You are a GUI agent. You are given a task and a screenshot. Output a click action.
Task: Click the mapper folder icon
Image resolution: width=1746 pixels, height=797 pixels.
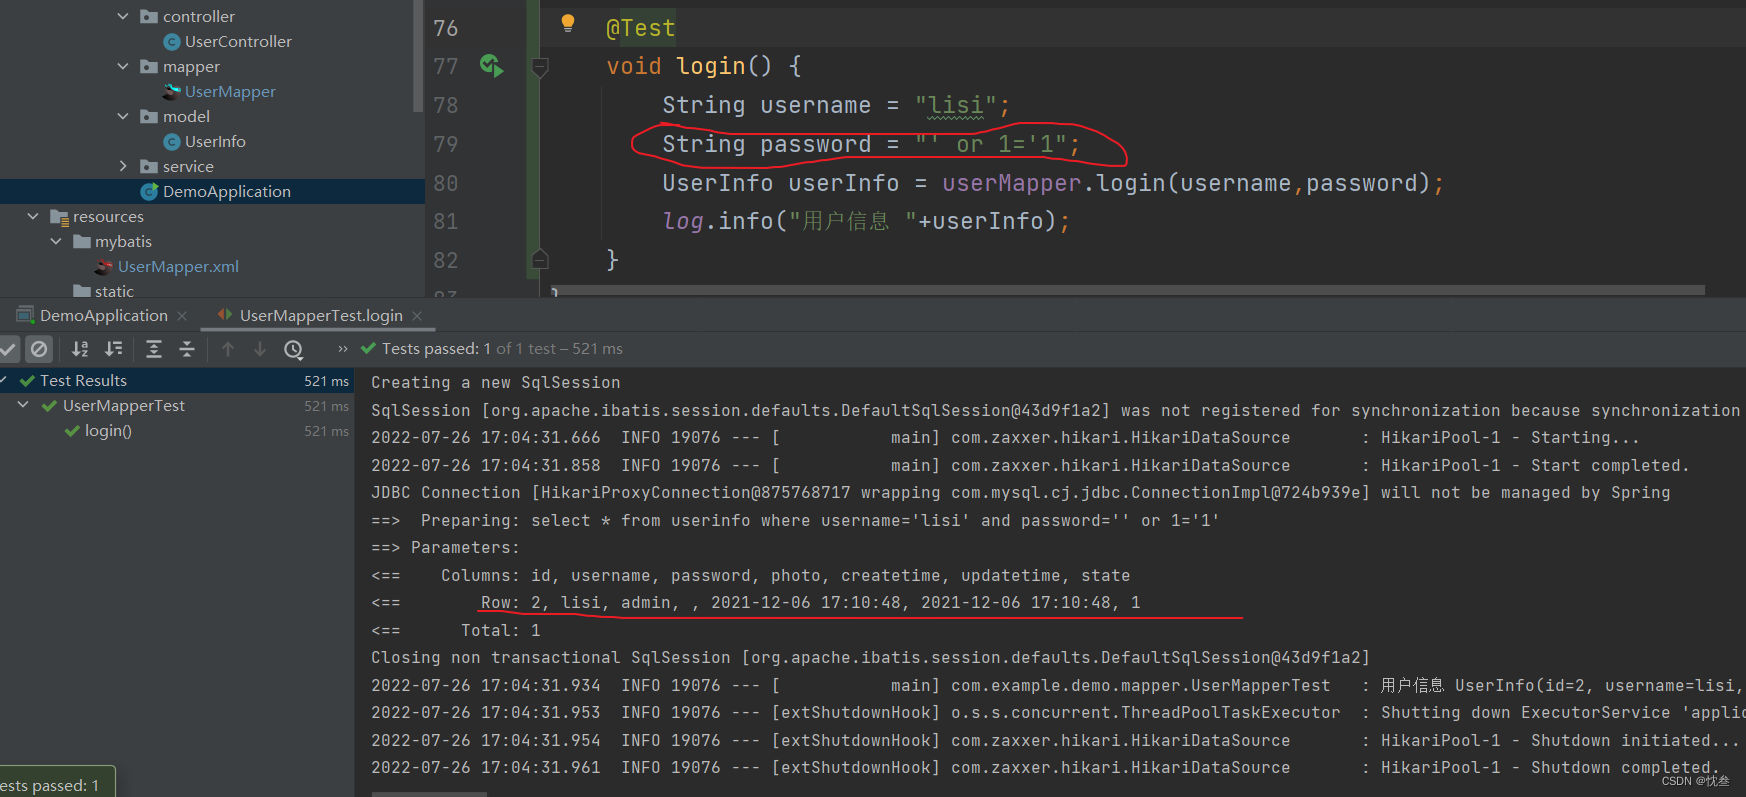pyautogui.click(x=149, y=66)
